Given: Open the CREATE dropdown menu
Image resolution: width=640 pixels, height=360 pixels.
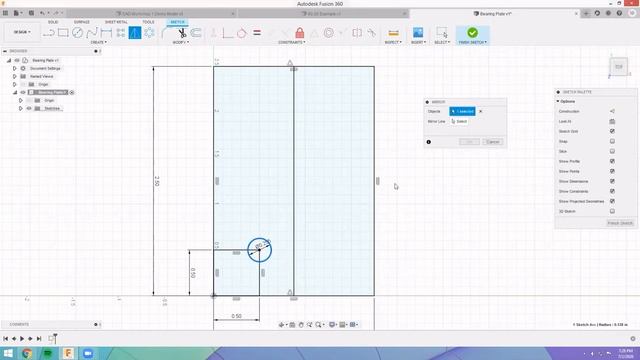Looking at the screenshot, I should coord(98,42).
